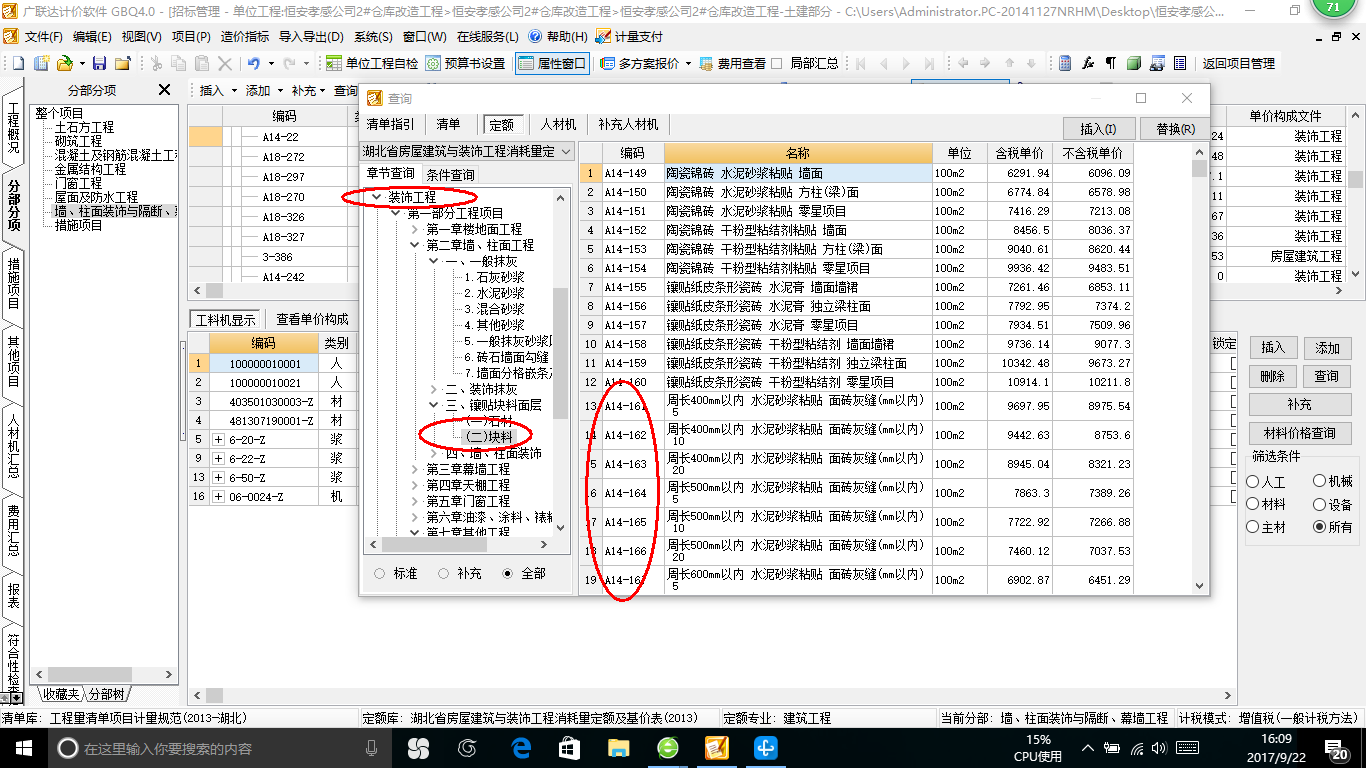Viewport: 1366px width, 768px height.
Task: Toggle the 属性窗口 property window button
Action: [552, 63]
